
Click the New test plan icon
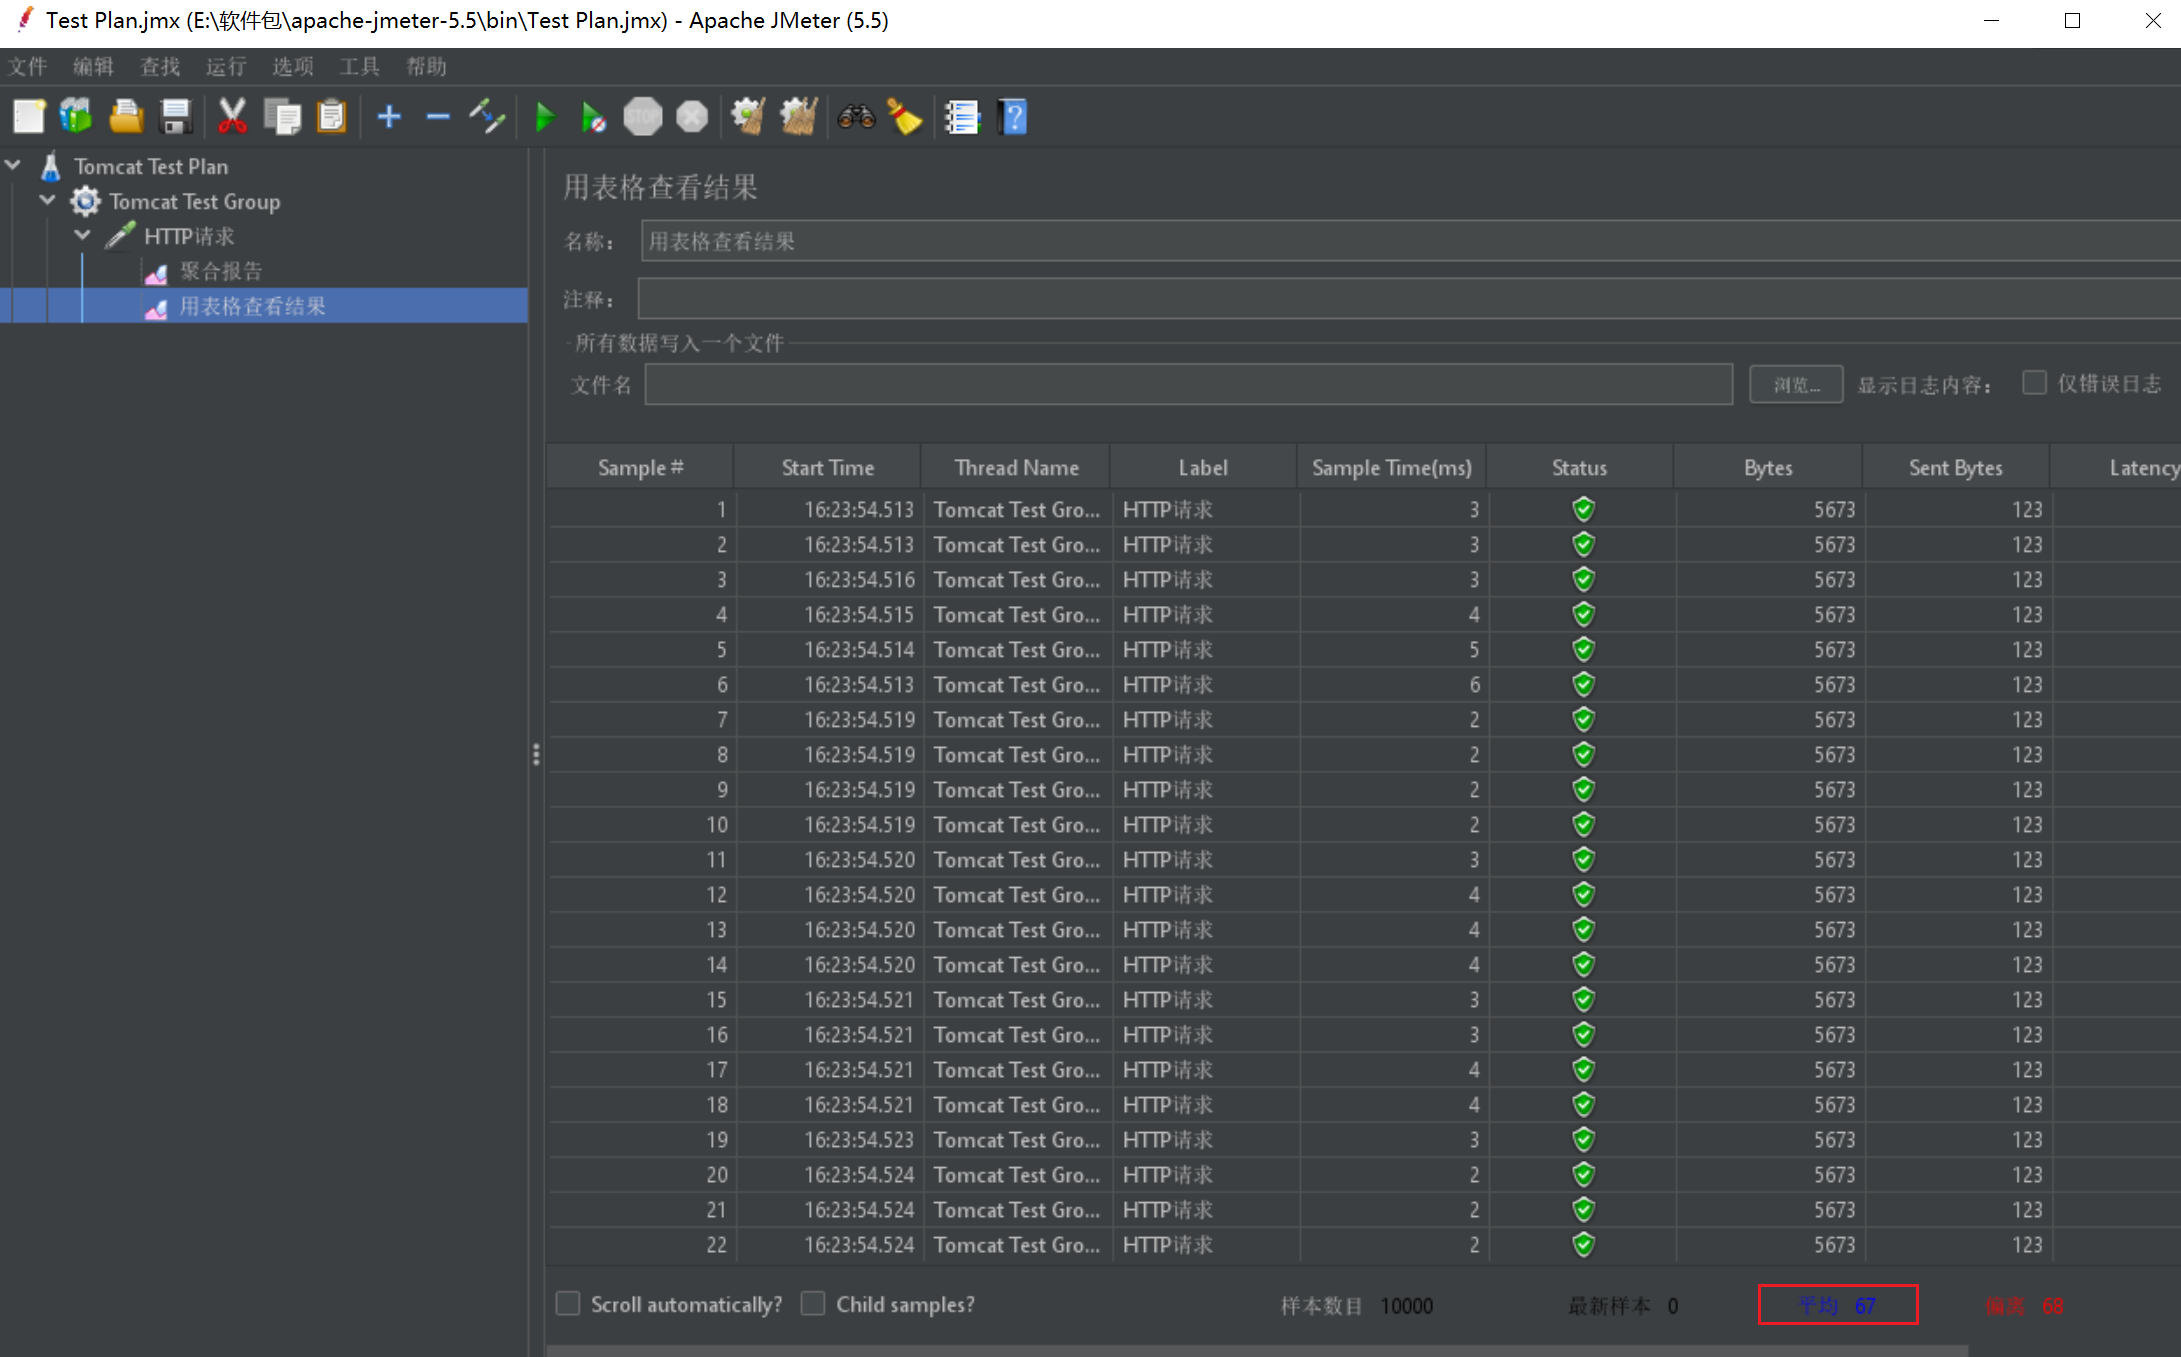click(x=29, y=117)
